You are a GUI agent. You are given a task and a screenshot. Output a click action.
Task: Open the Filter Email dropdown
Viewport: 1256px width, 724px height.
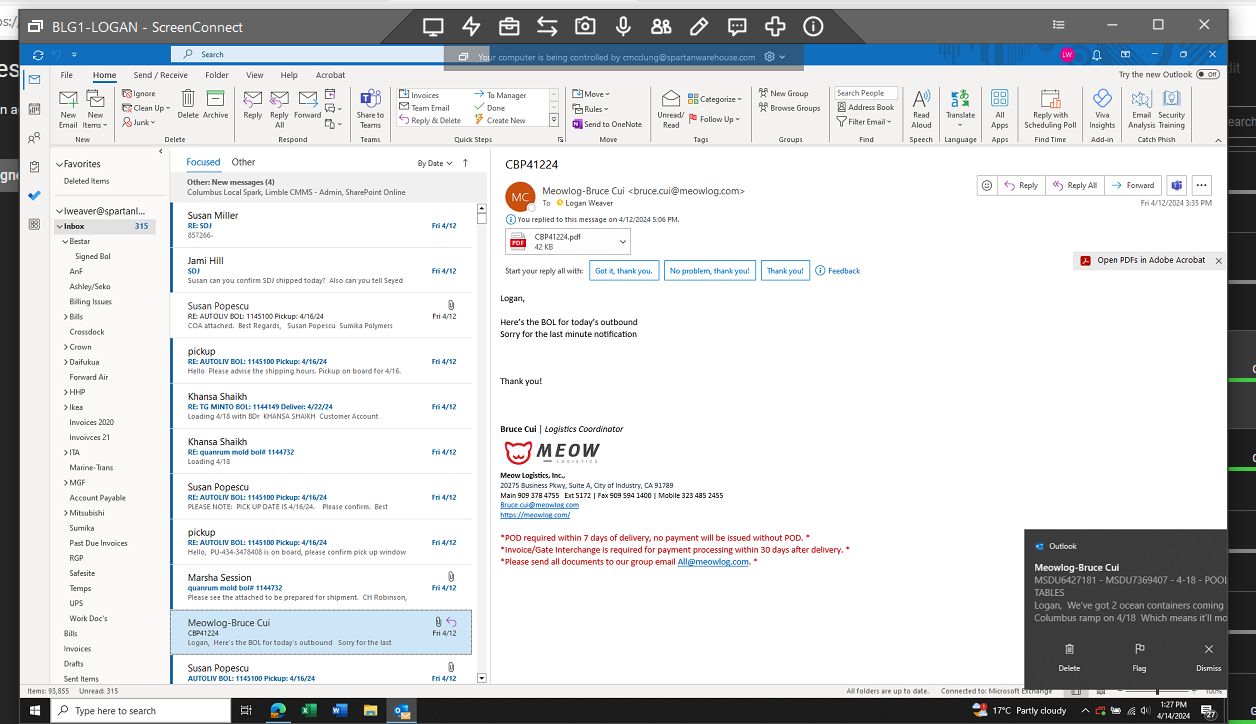pyautogui.click(x=864, y=122)
